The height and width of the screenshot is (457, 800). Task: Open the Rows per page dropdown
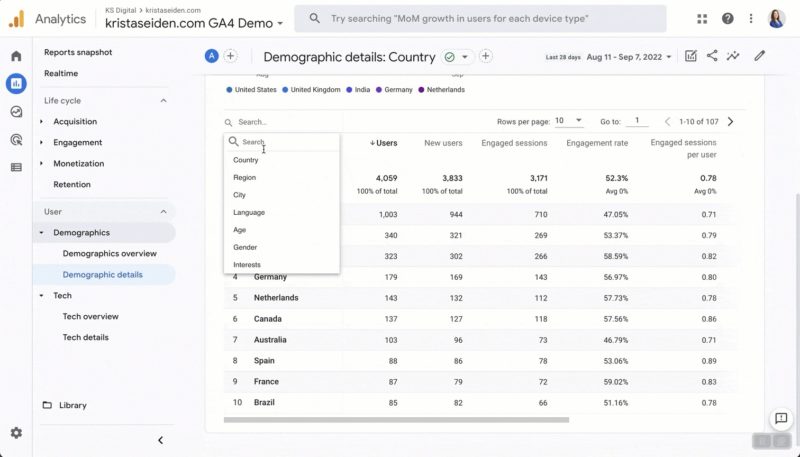(568, 121)
